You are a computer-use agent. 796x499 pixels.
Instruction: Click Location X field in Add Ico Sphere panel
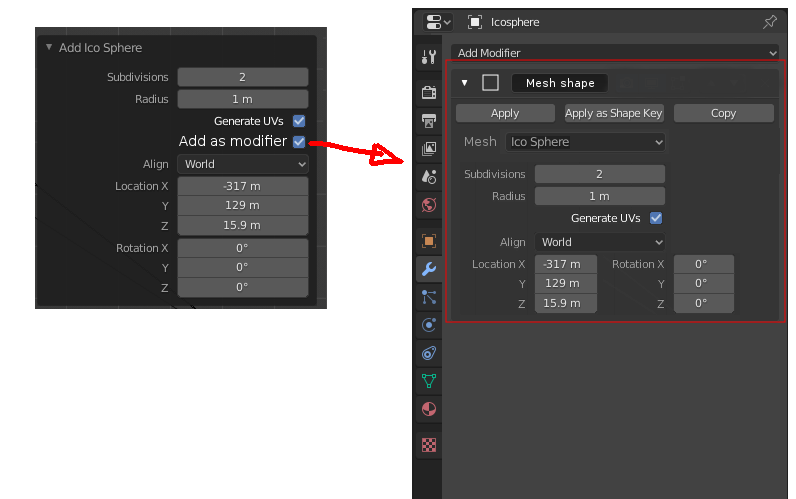(243, 186)
